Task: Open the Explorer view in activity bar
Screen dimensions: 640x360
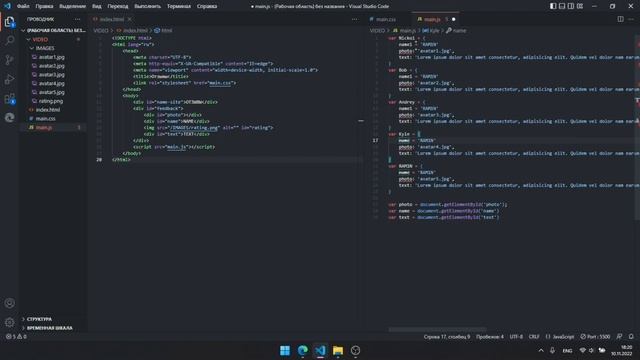Action: click(9, 21)
